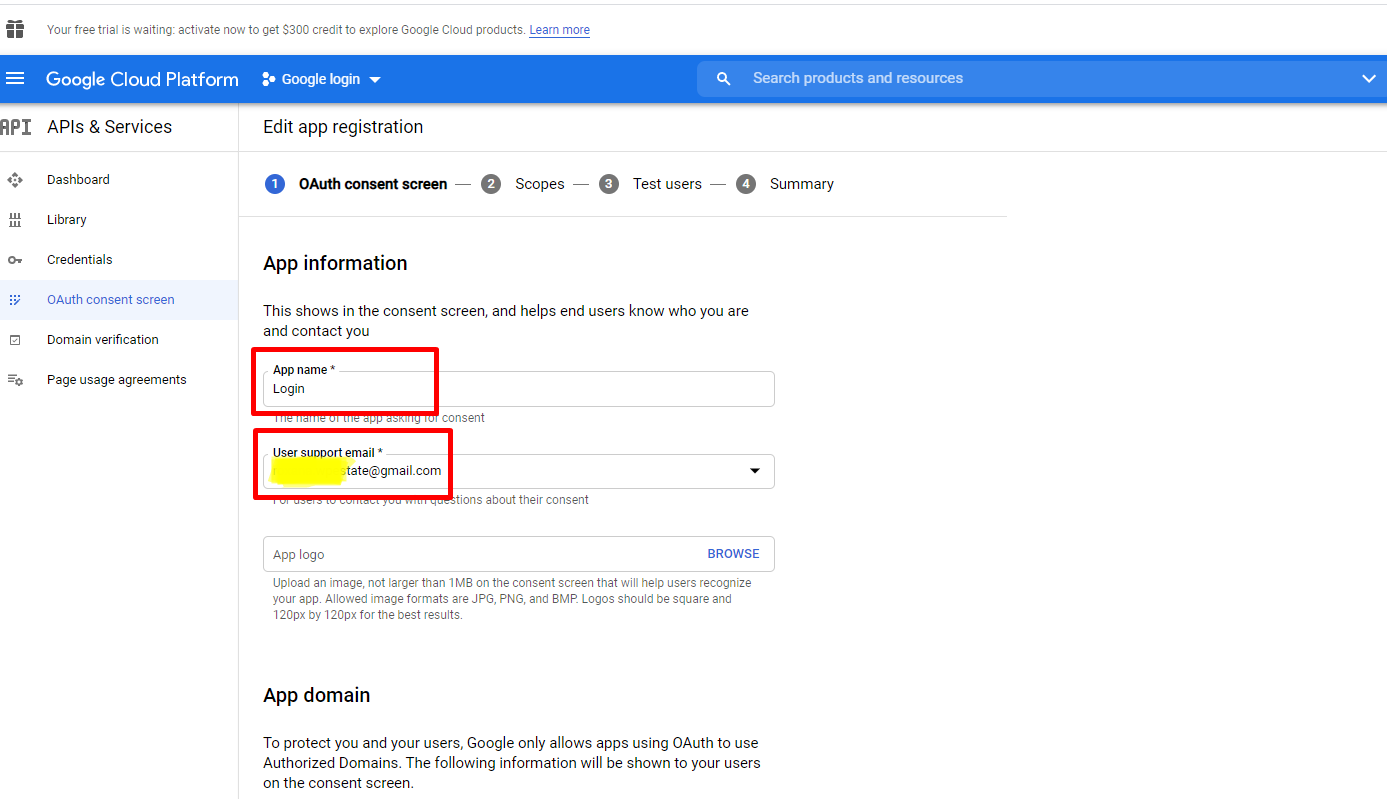1387x799 pixels.
Task: Open Library in the sidebar
Action: point(67,220)
